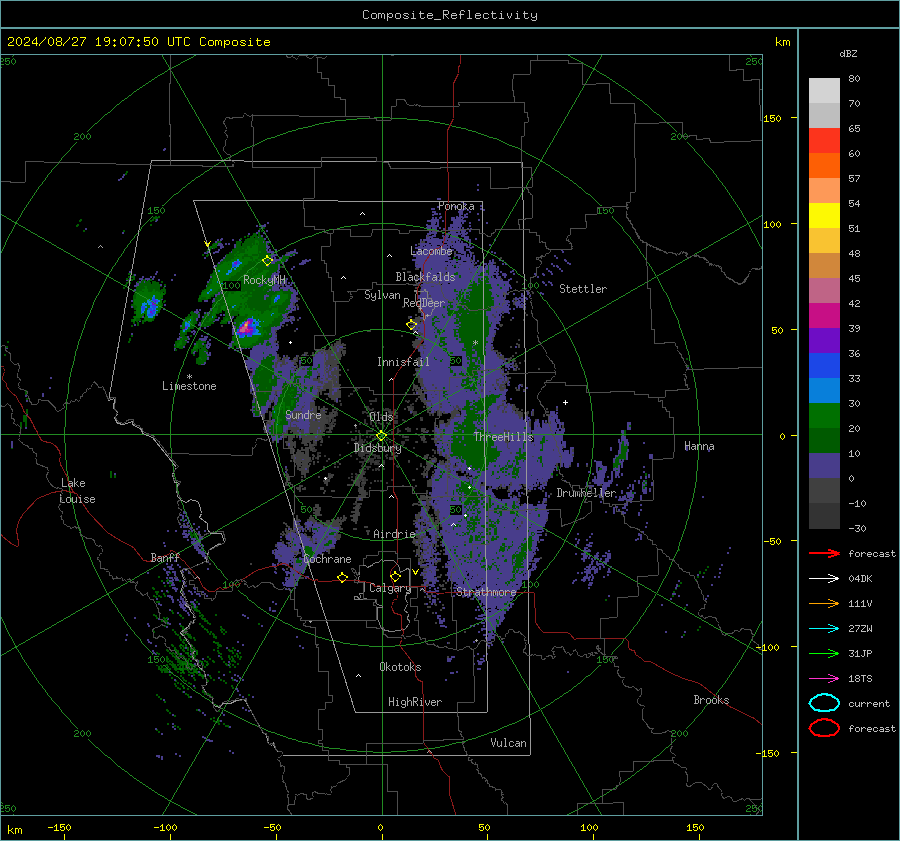Click the yellow 51–54 dBZ swatch
This screenshot has width=900, height=841.
[x=824, y=215]
